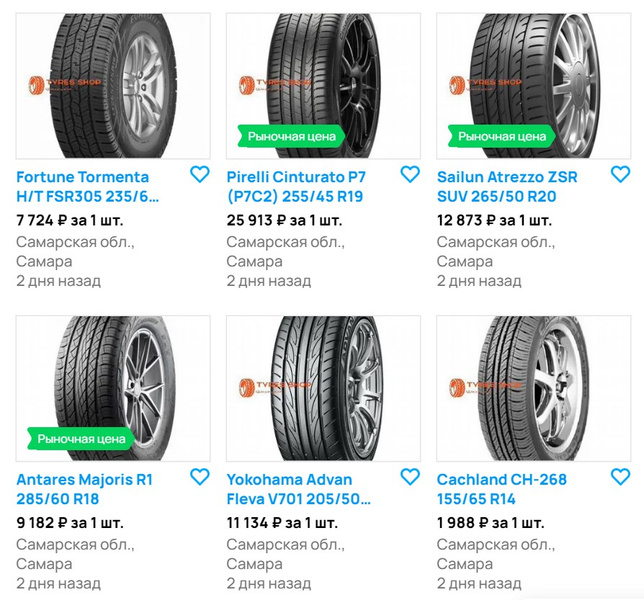Click 'Рыночная цена' badge on Pirelli listing
644x600 pixels.
[291, 135]
